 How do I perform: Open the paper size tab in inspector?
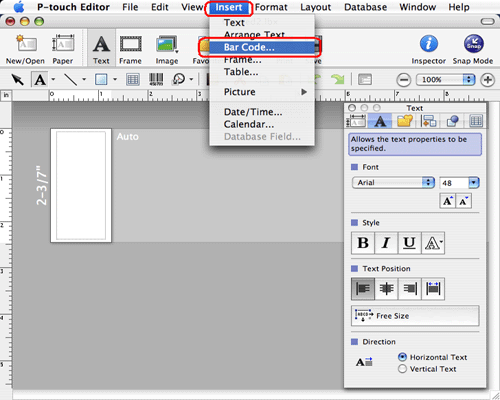coord(356,121)
